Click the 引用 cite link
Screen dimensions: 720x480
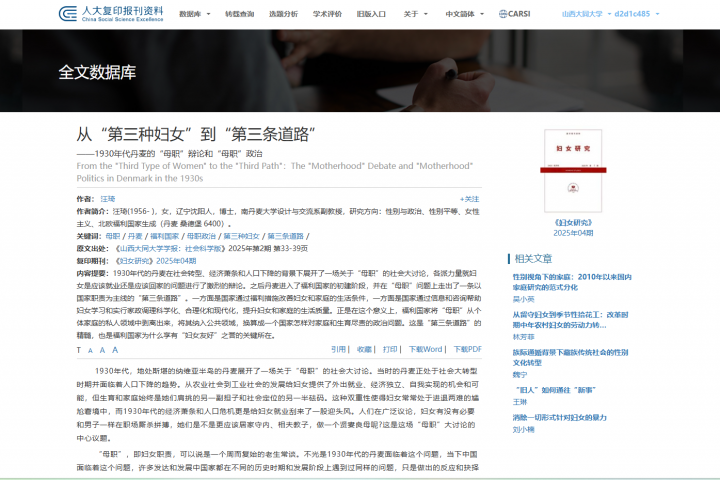pyautogui.click(x=338, y=349)
